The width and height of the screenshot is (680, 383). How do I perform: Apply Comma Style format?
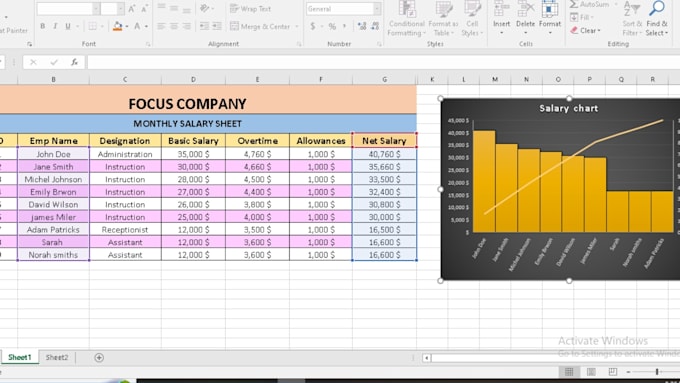click(344, 26)
